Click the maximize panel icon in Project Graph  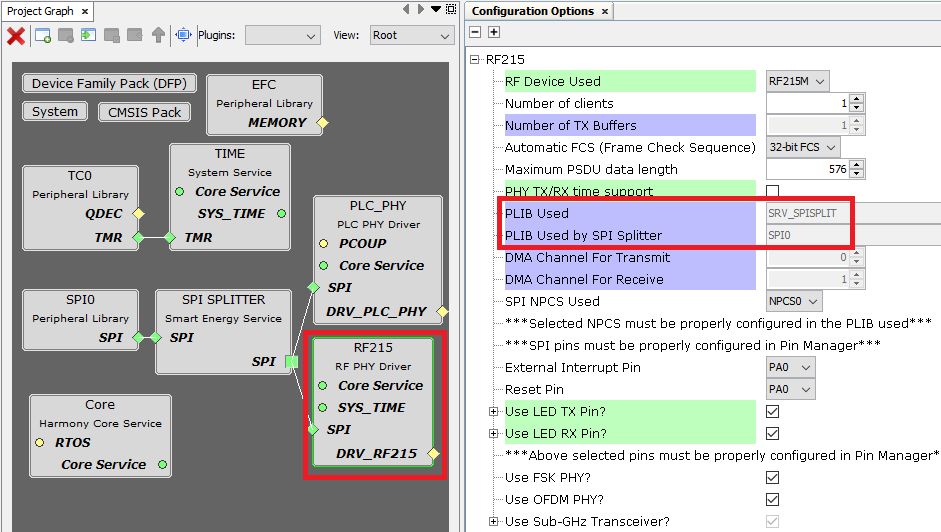click(451, 10)
